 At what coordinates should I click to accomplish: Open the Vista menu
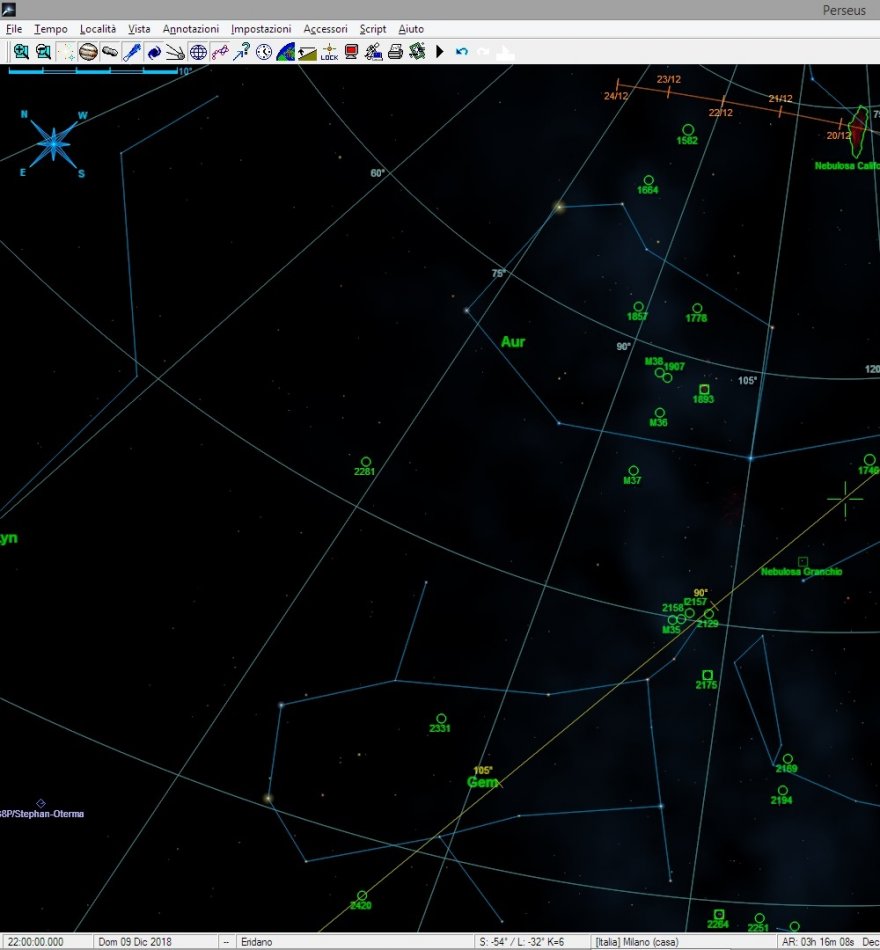point(139,29)
